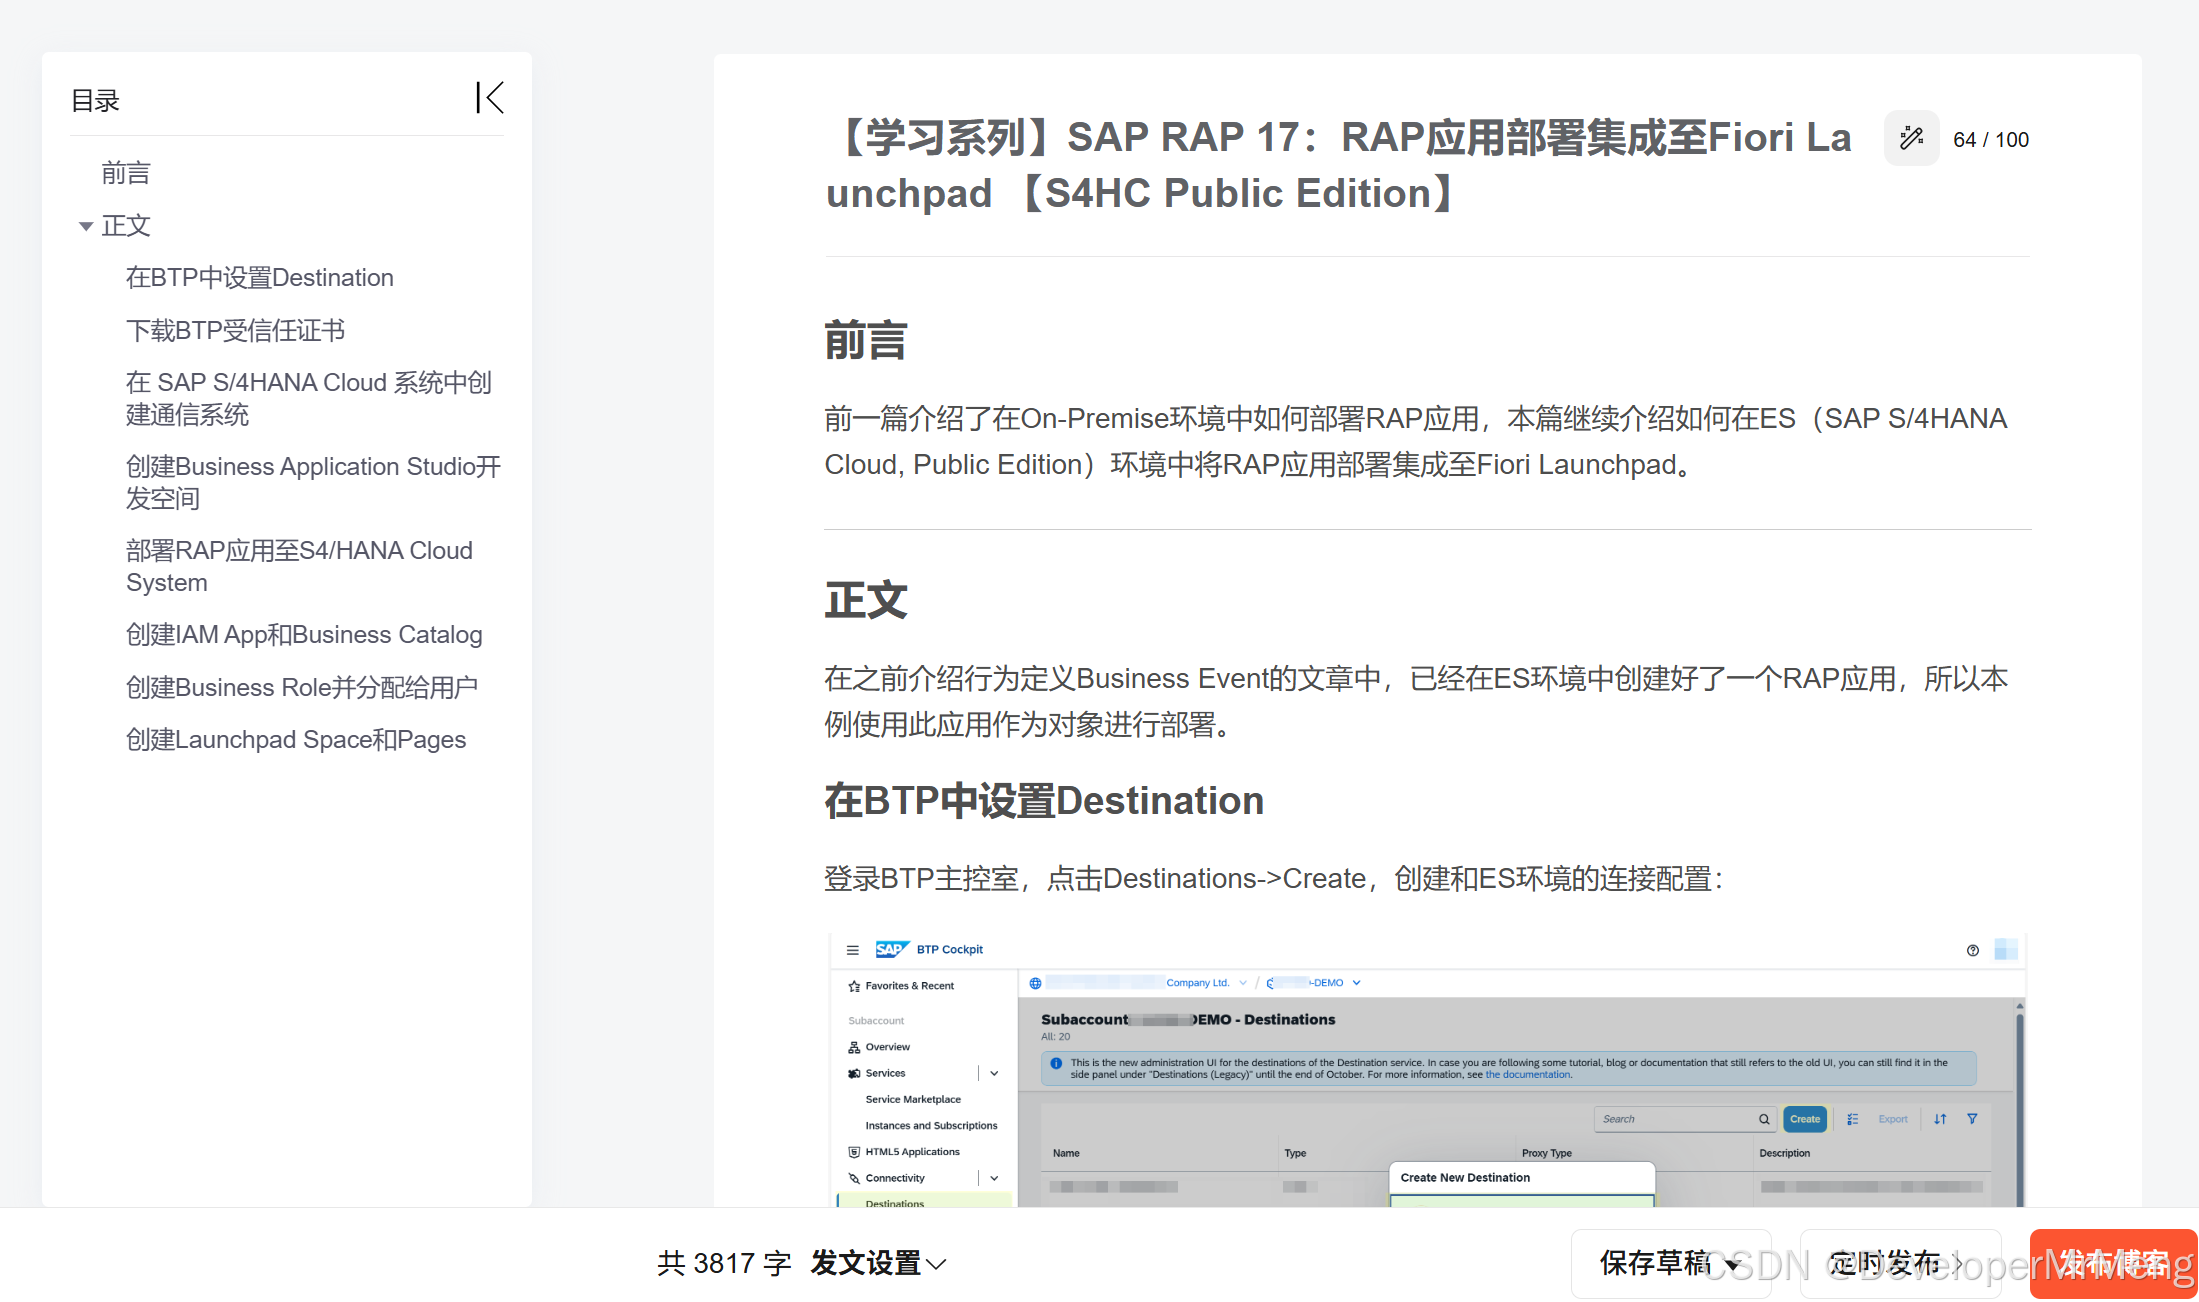Jump to 下载BTP受信任证书 section
The height and width of the screenshot is (1302, 2199).
coord(235,330)
